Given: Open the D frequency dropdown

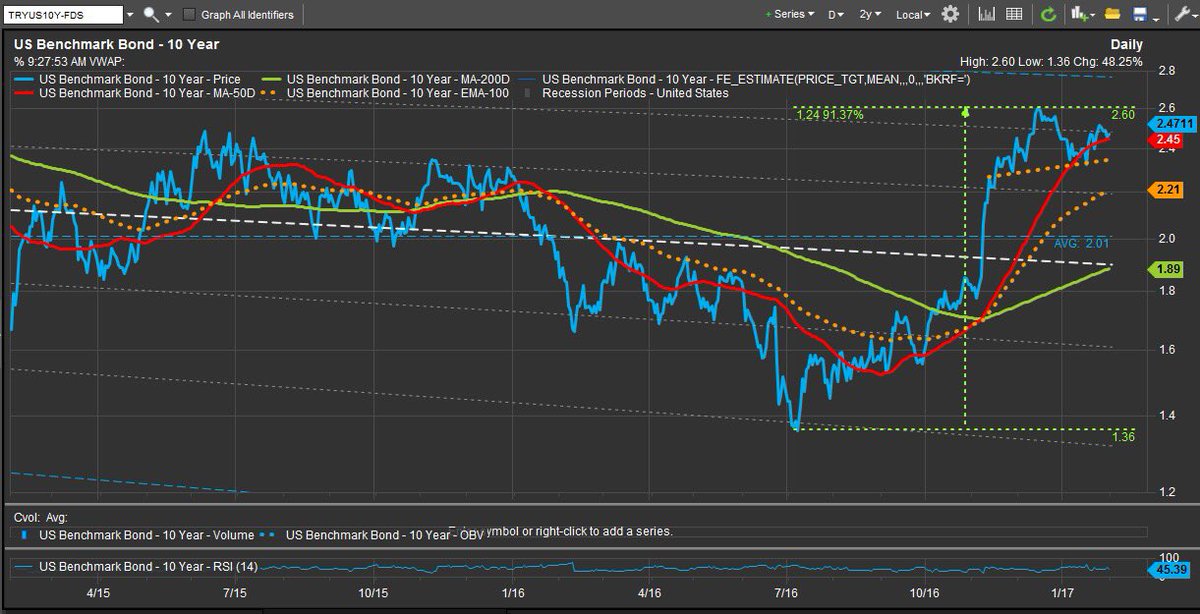Looking at the screenshot, I should tap(836, 15).
